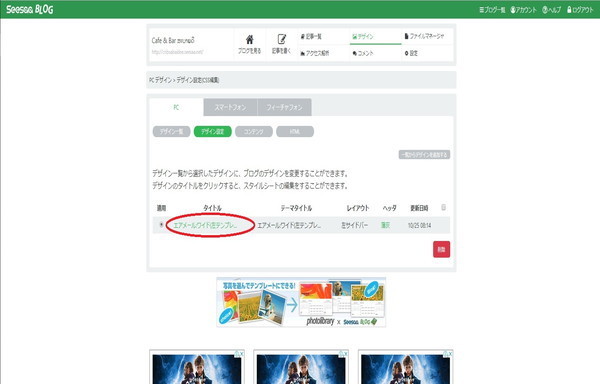Open the write article pencil icon
Viewport: 600px width, 384px height.
point(282,39)
